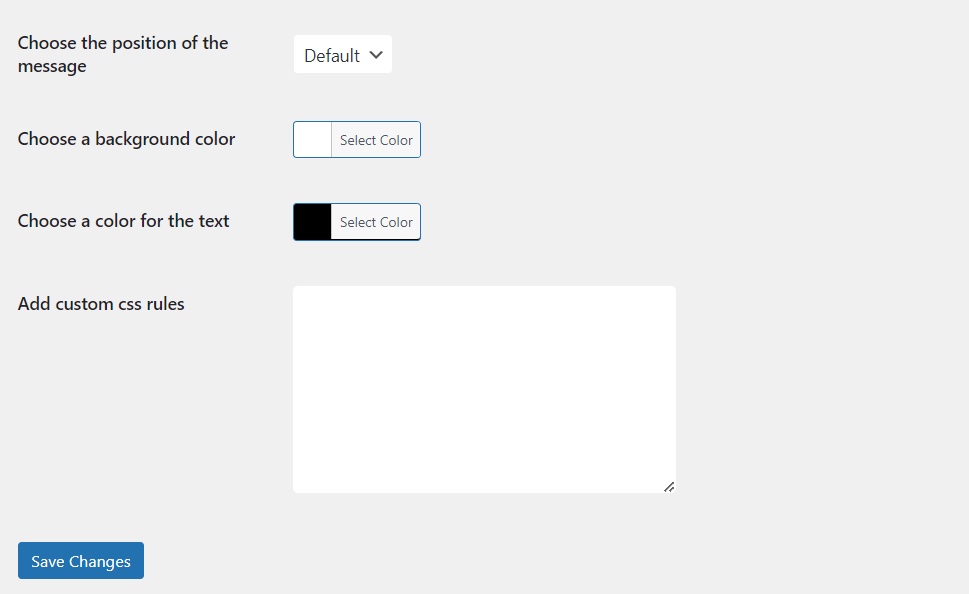Image resolution: width=969 pixels, height=594 pixels.
Task: Click the white background color swatch
Action: [313, 140]
